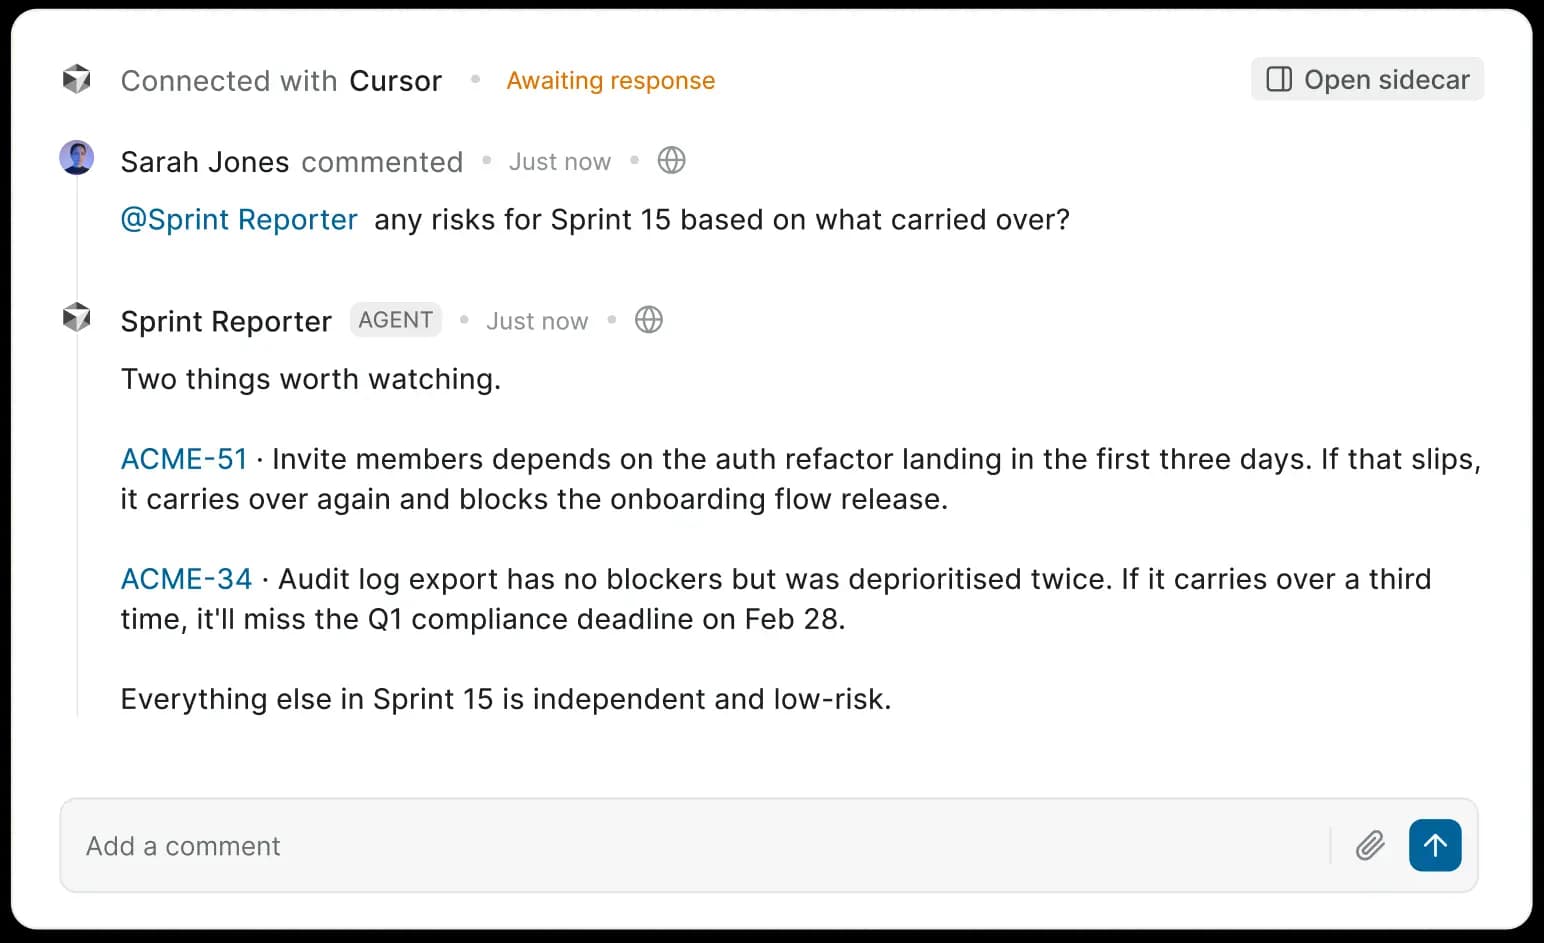Click globe icon beside Sprint Reporter's reply
The width and height of the screenshot is (1544, 943).
[x=649, y=320]
